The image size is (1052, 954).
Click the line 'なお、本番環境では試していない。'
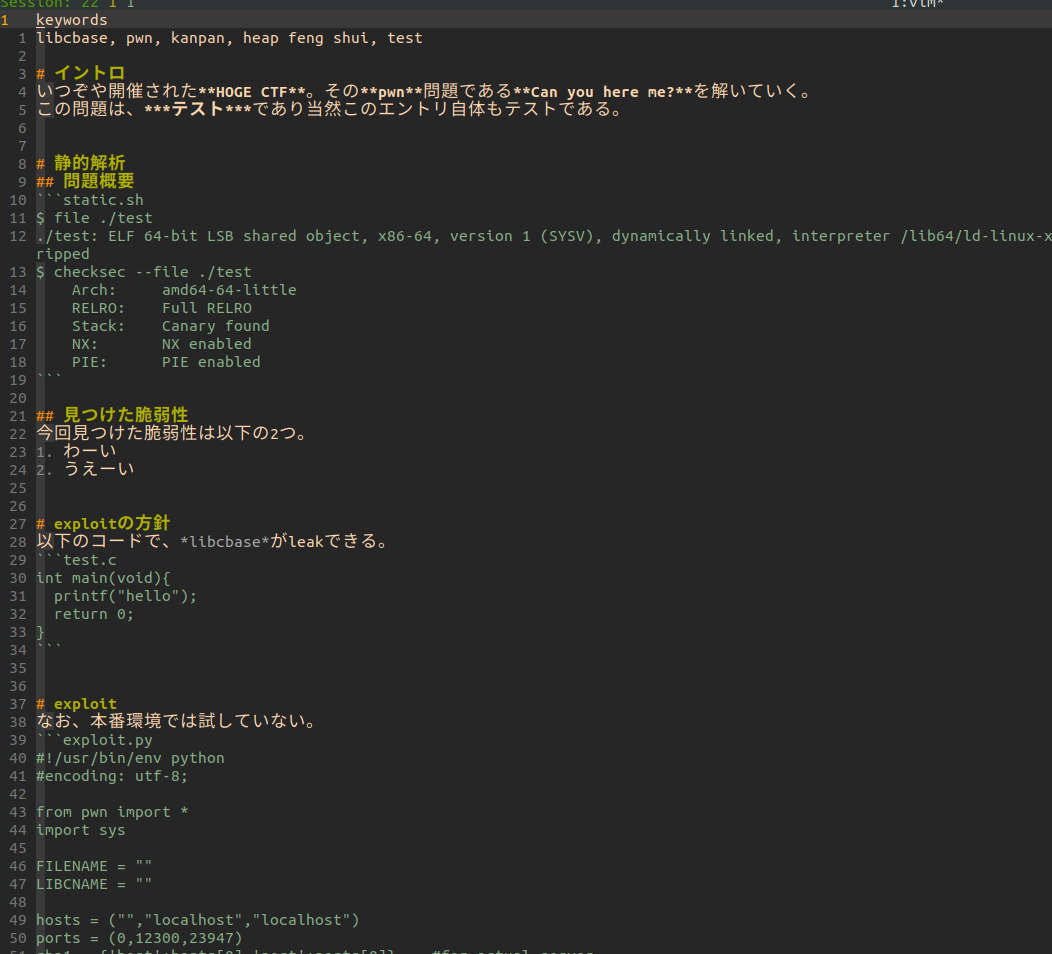tap(176, 722)
